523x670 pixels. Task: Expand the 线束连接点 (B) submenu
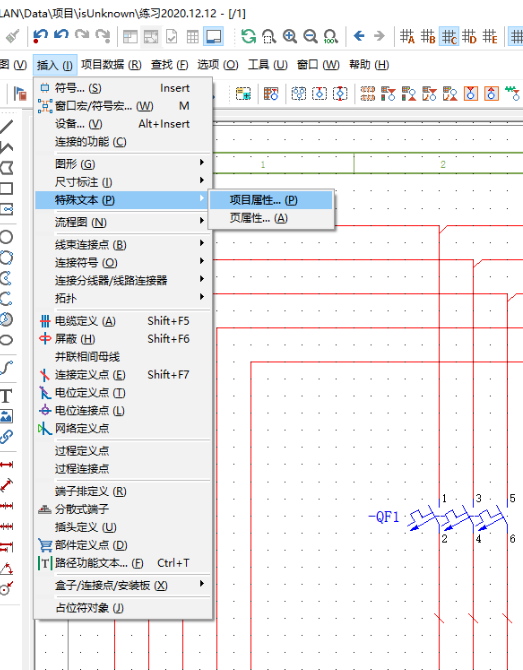123,245
